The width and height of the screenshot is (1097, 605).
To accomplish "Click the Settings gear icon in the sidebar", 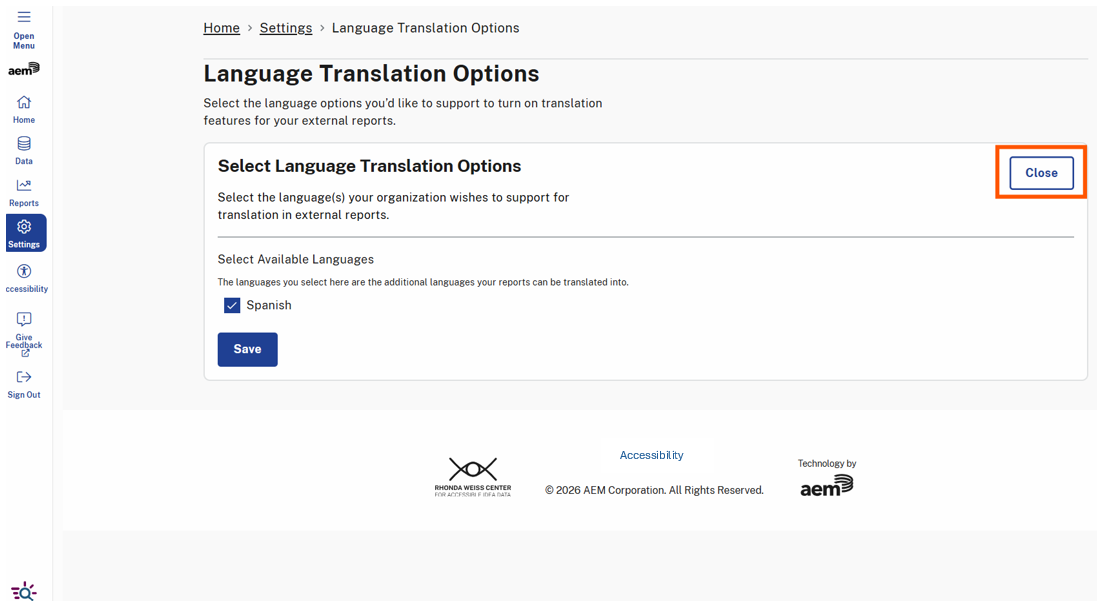I will (x=23, y=227).
